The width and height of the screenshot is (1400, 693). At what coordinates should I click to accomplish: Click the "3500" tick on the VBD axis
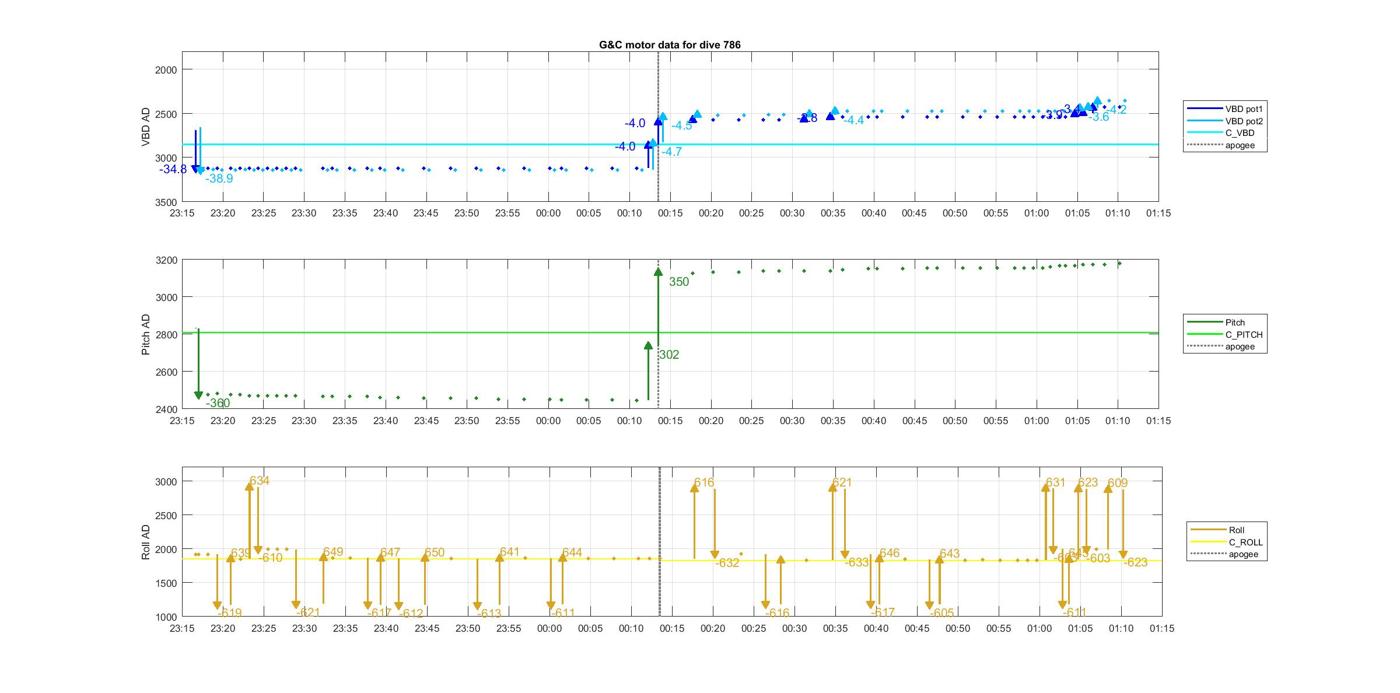[165, 202]
